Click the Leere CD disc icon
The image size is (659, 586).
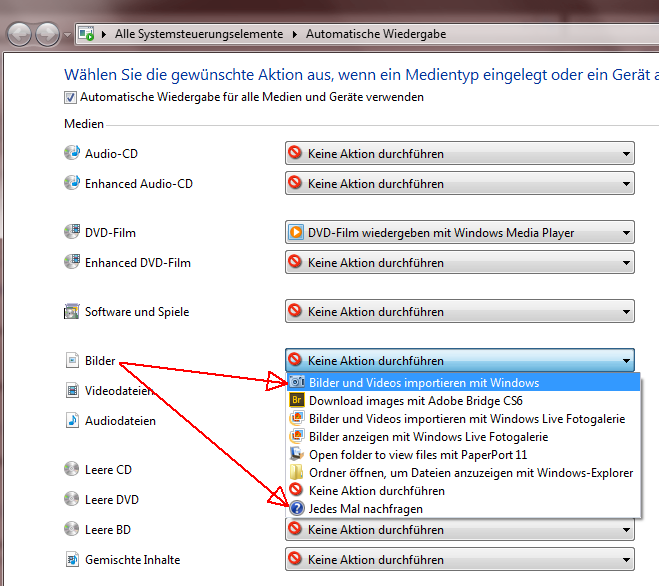click(x=72, y=470)
